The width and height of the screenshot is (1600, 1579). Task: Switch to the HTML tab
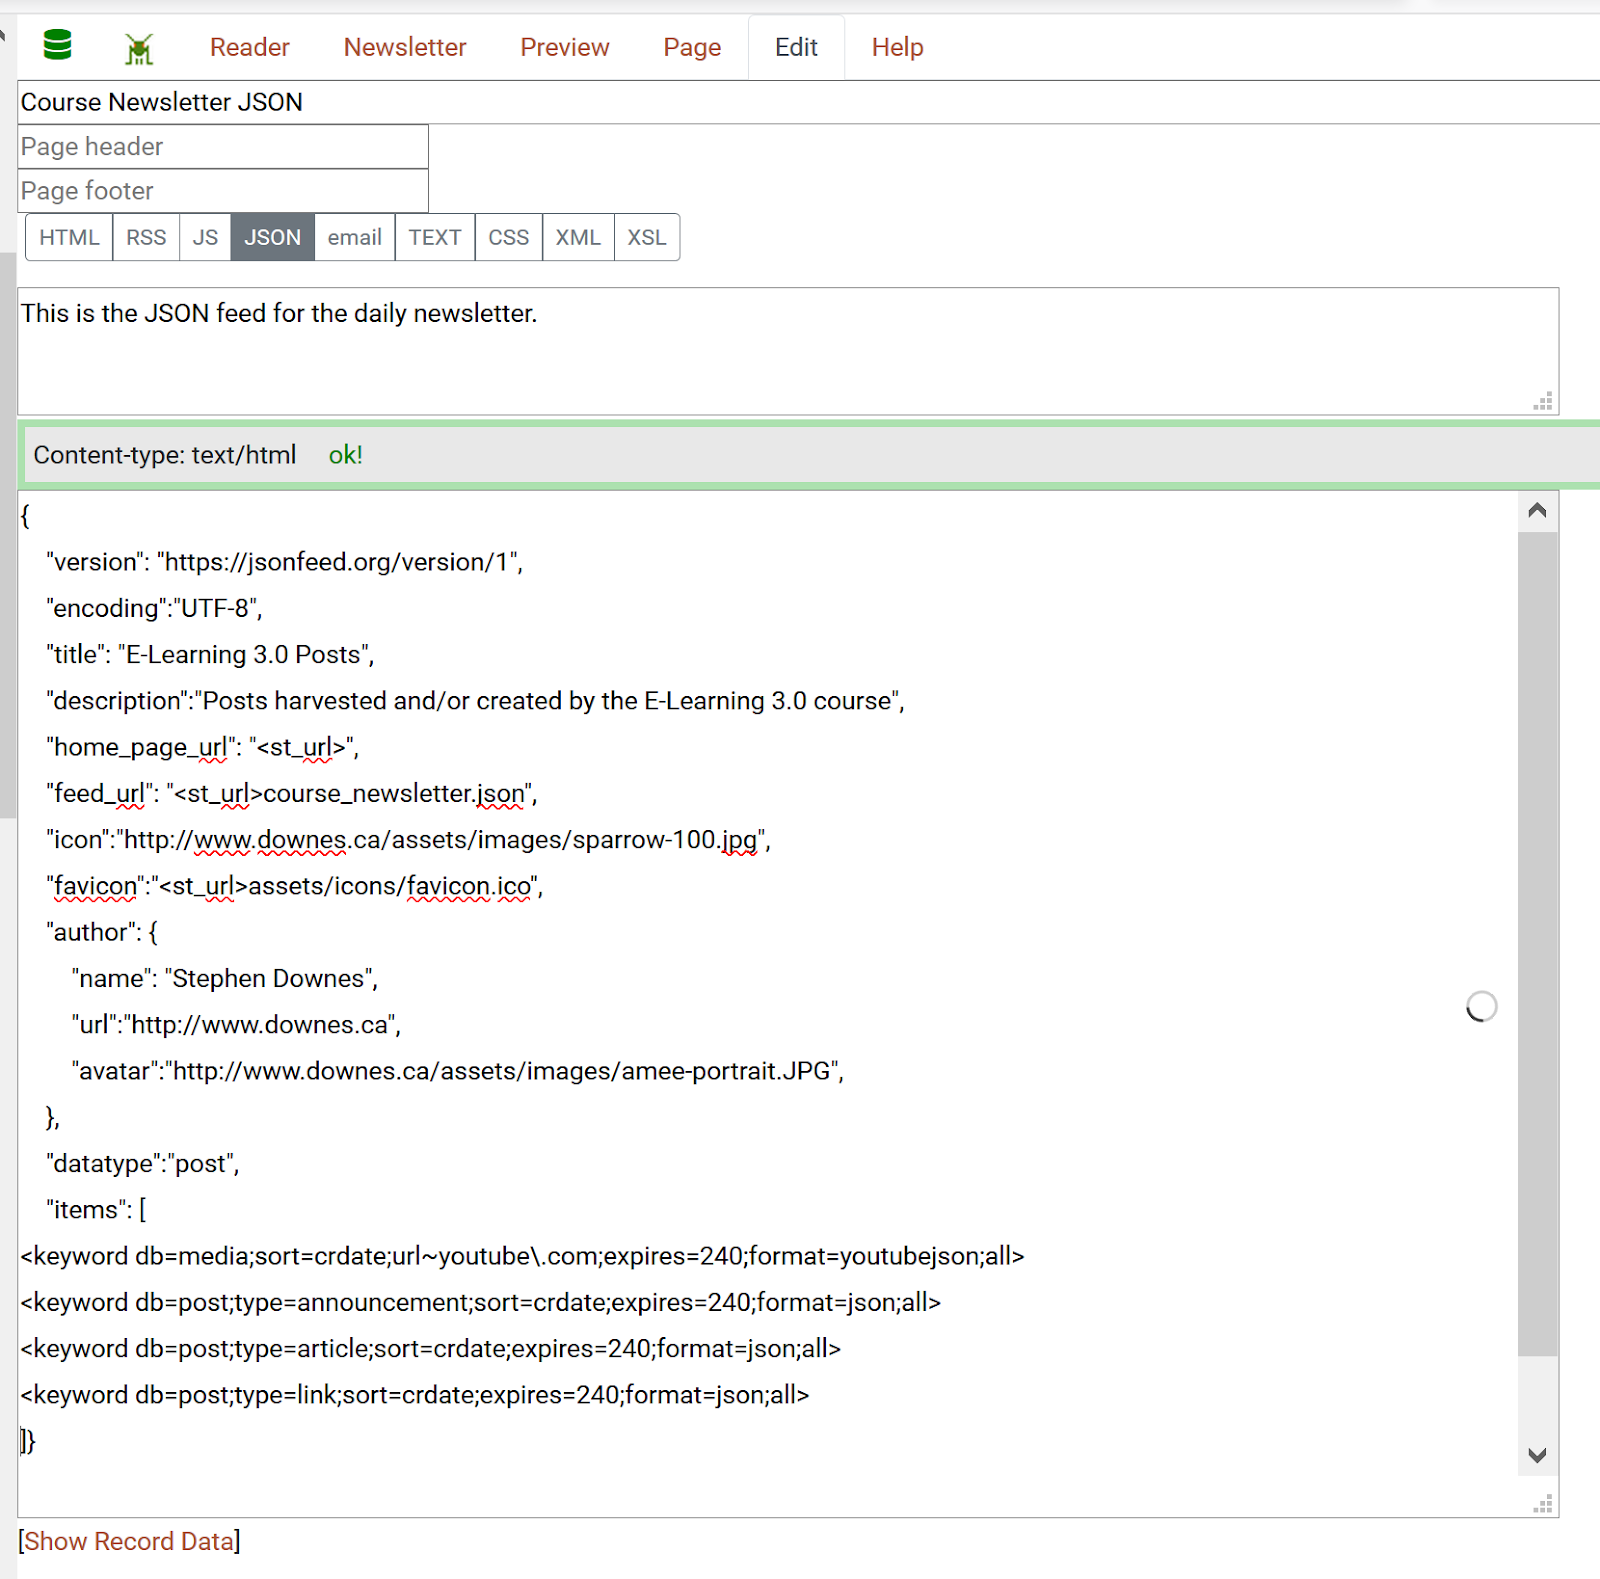[68, 237]
